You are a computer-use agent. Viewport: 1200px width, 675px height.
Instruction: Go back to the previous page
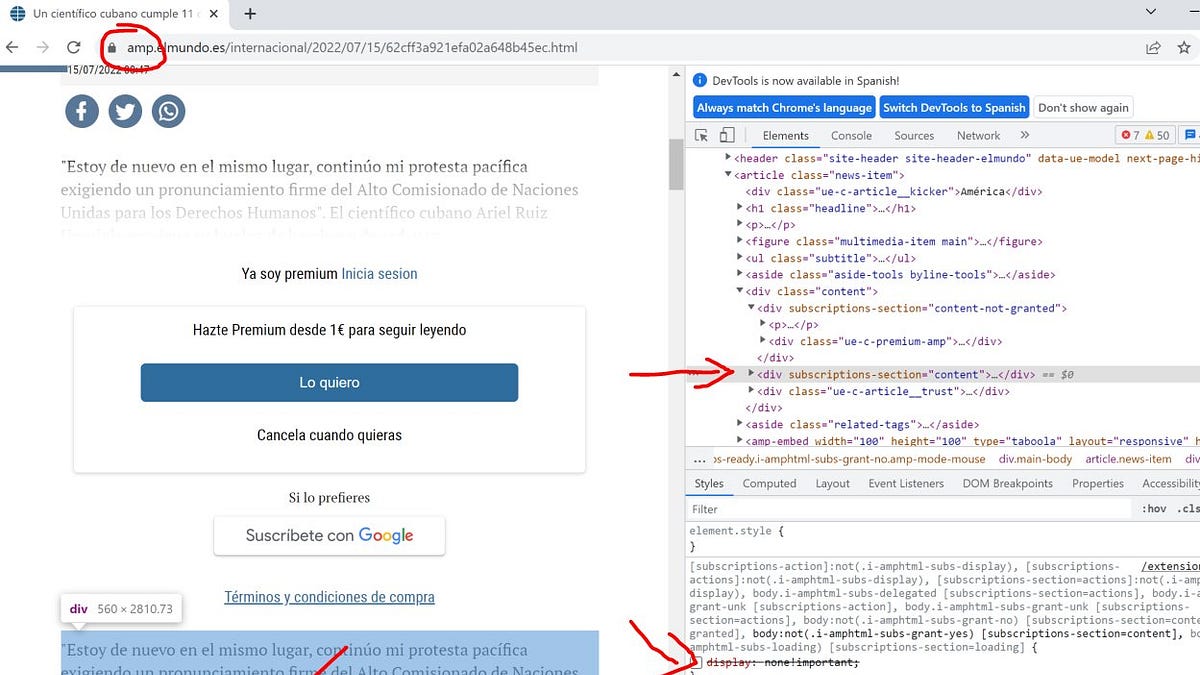coord(13,47)
